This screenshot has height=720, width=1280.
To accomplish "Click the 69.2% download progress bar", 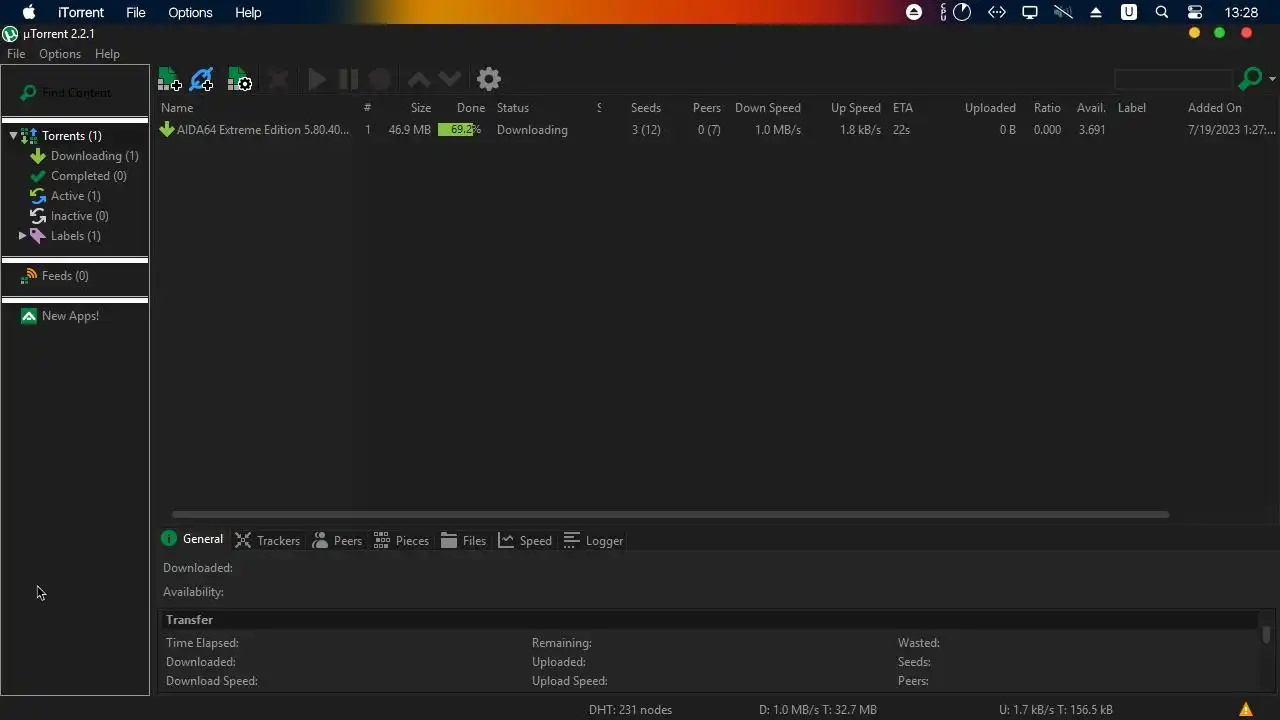I will [x=460, y=130].
